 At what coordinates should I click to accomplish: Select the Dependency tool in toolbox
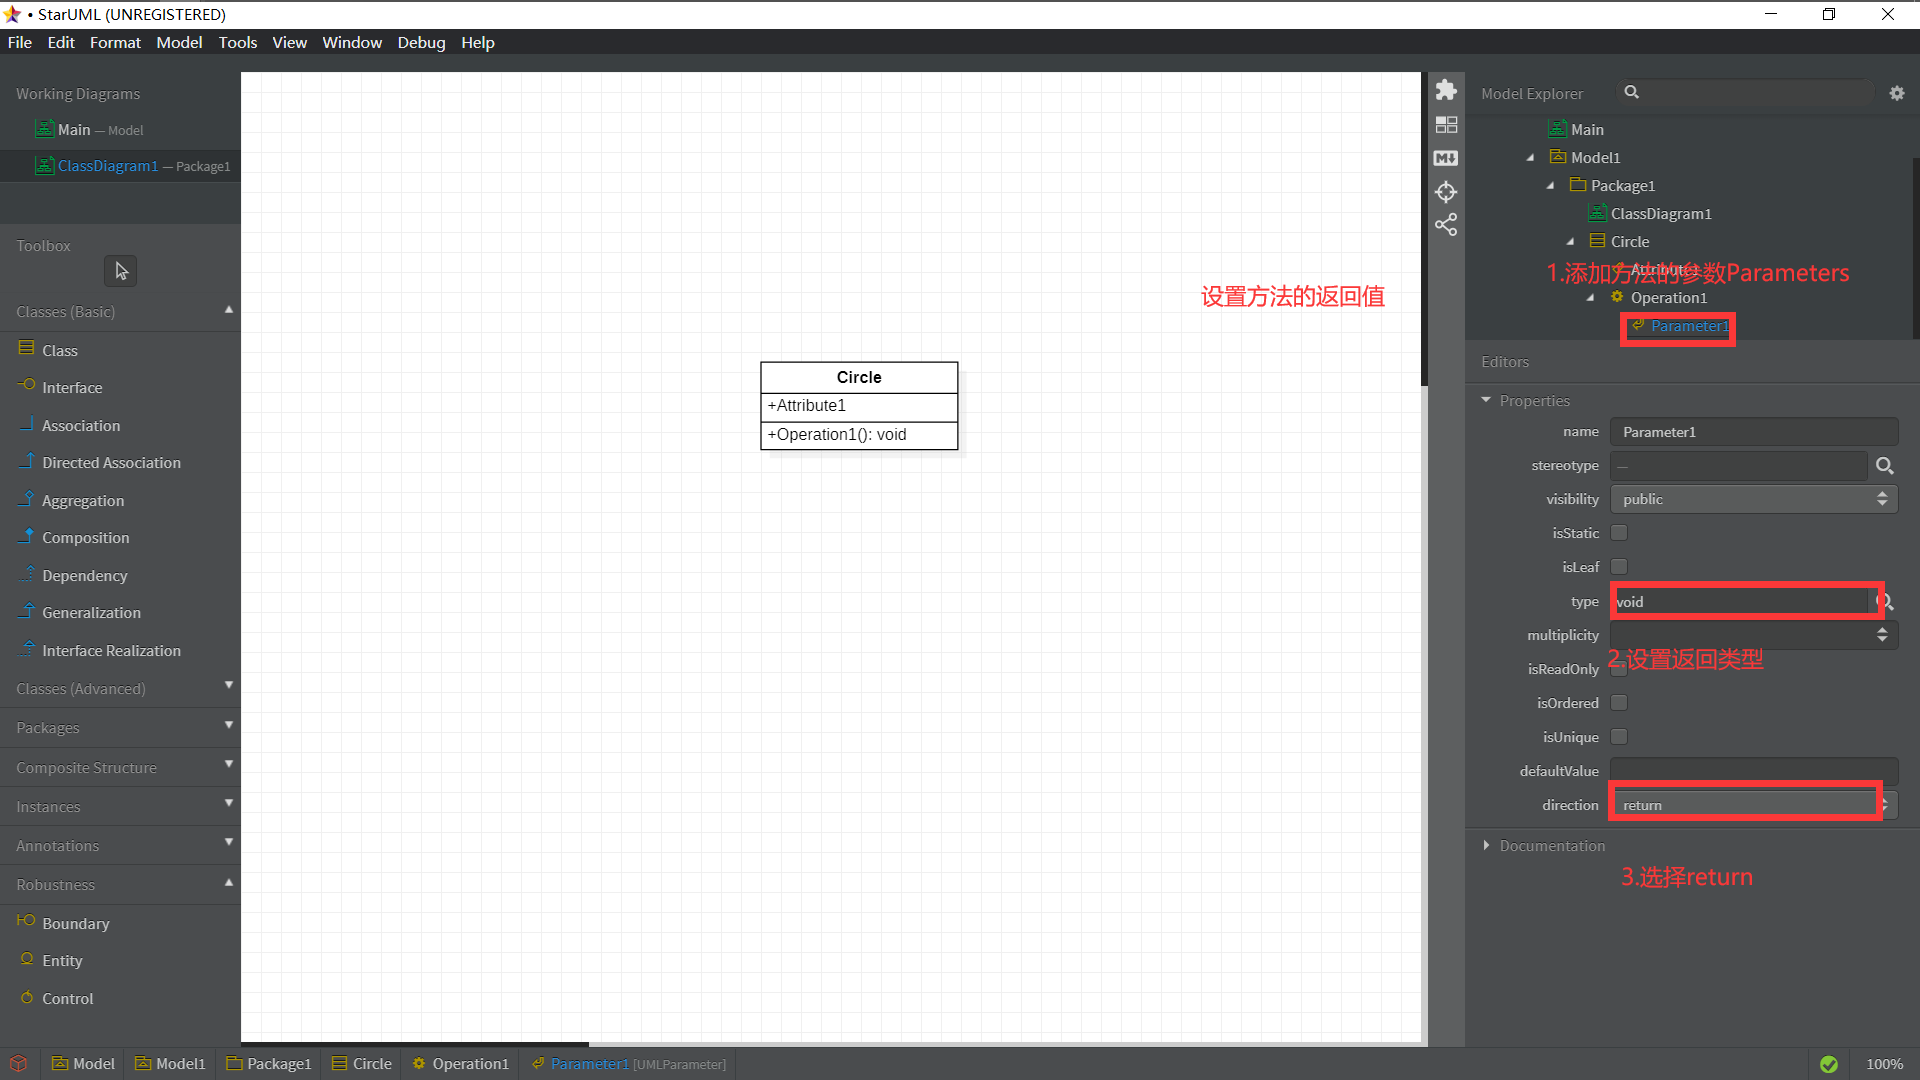83,575
